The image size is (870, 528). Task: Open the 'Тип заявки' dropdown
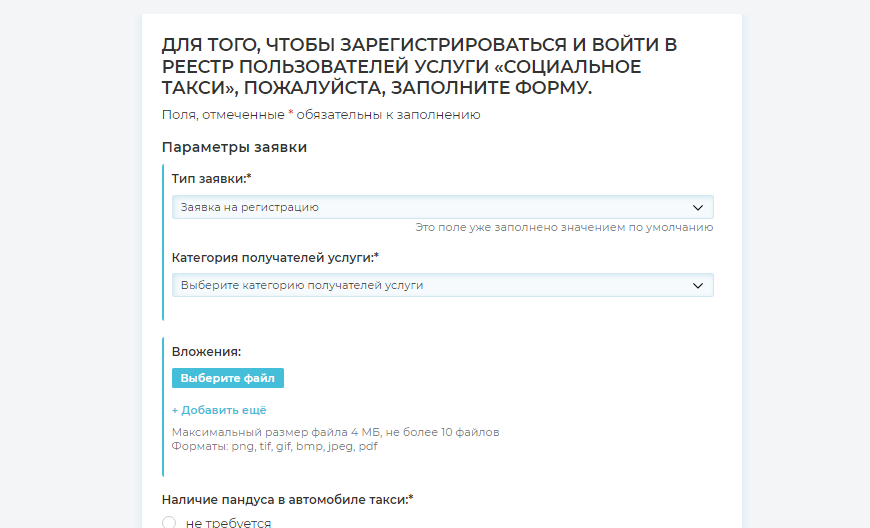pyautogui.click(x=442, y=207)
